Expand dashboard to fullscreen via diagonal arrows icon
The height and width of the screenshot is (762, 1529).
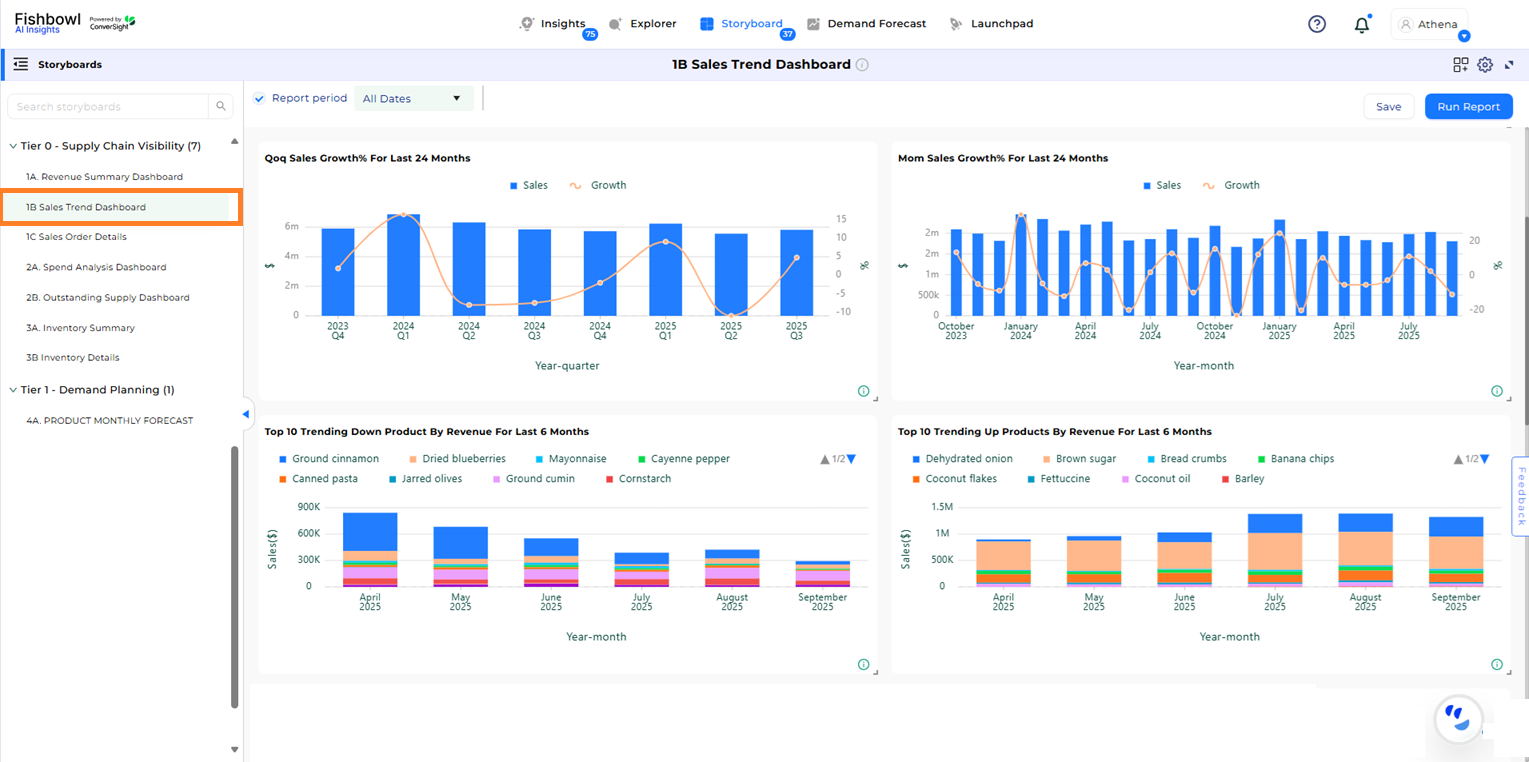(1509, 64)
